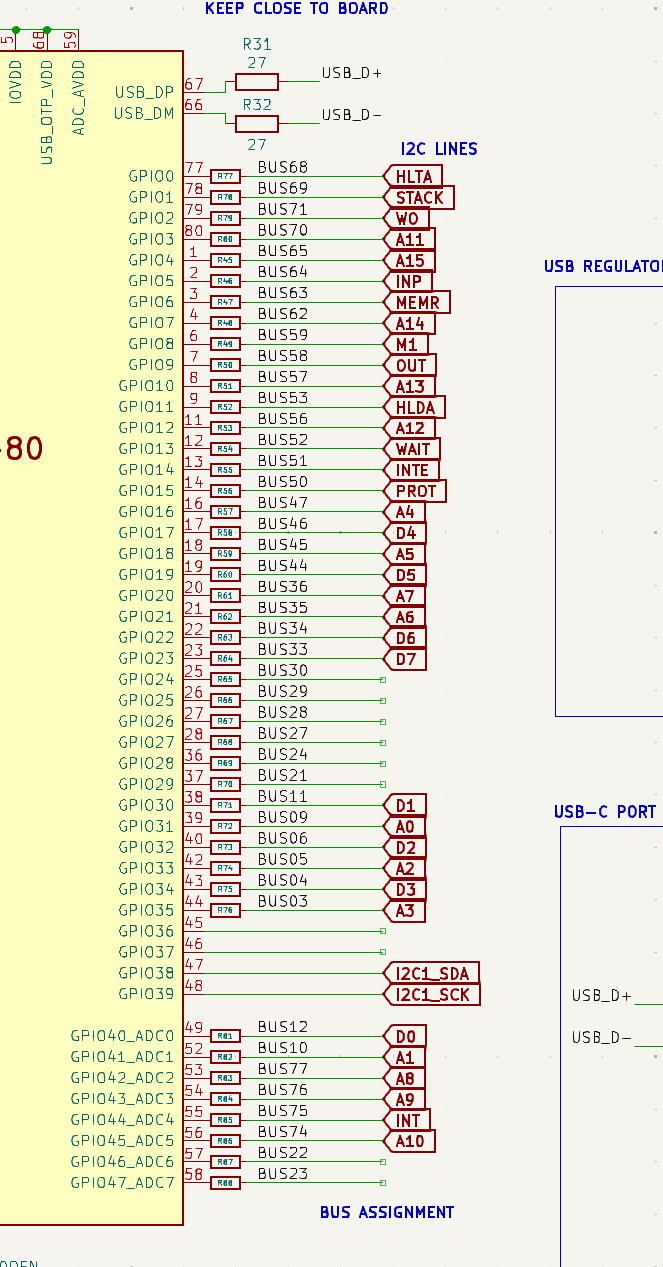Select the HLTA global label
The height and width of the screenshot is (1267, 663).
pyautogui.click(x=413, y=177)
